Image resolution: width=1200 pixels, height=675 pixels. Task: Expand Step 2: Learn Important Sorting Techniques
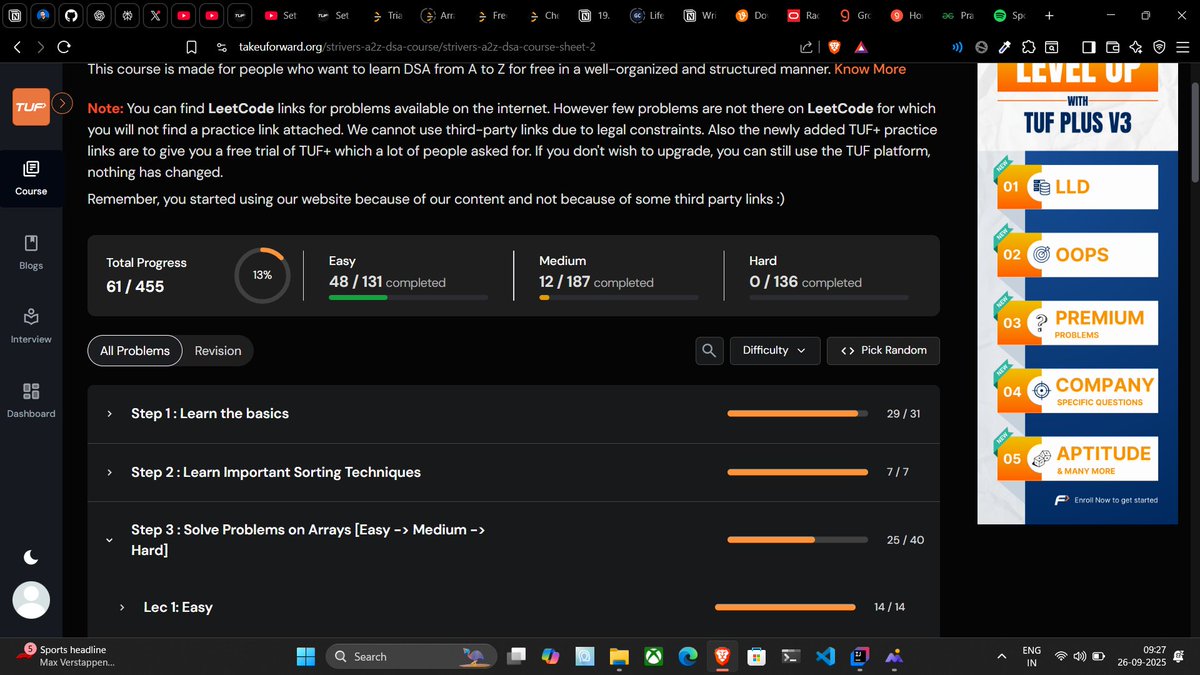(513, 472)
